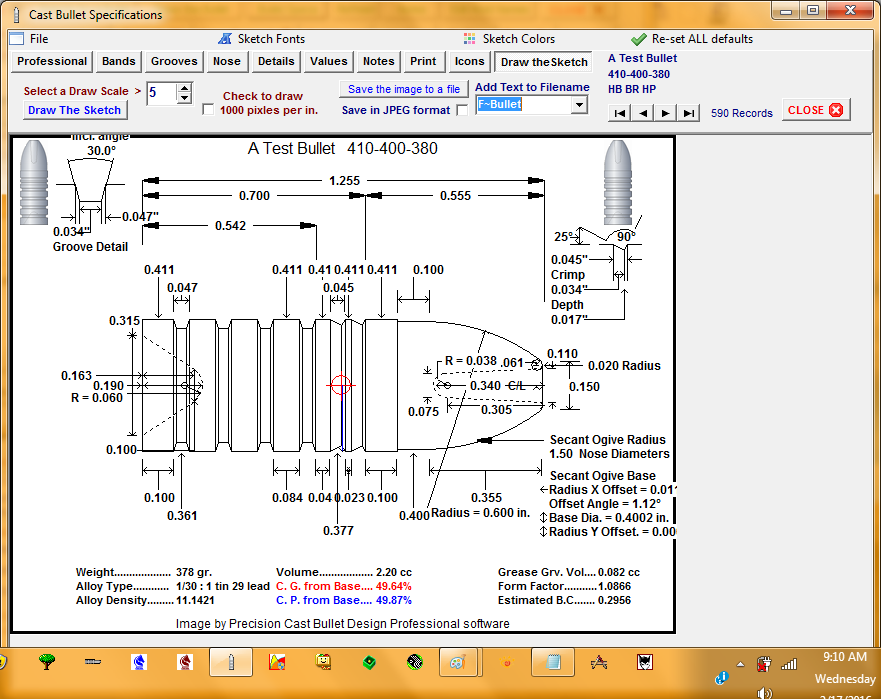Click the 'Volume' 2.20 cc line

[x=344, y=572]
